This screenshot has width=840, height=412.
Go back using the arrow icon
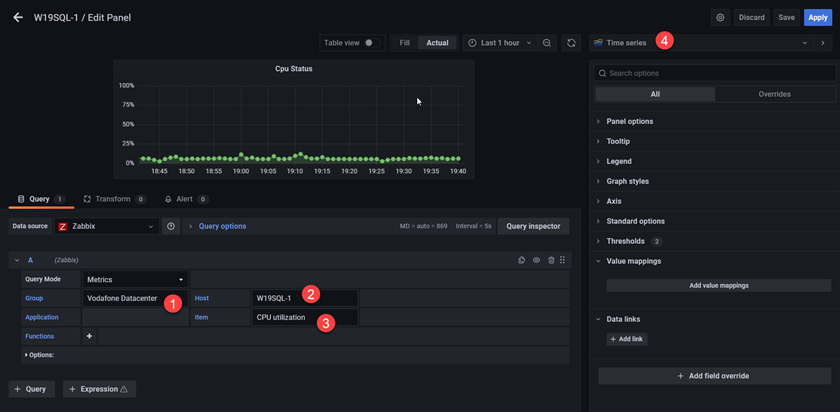(x=18, y=18)
